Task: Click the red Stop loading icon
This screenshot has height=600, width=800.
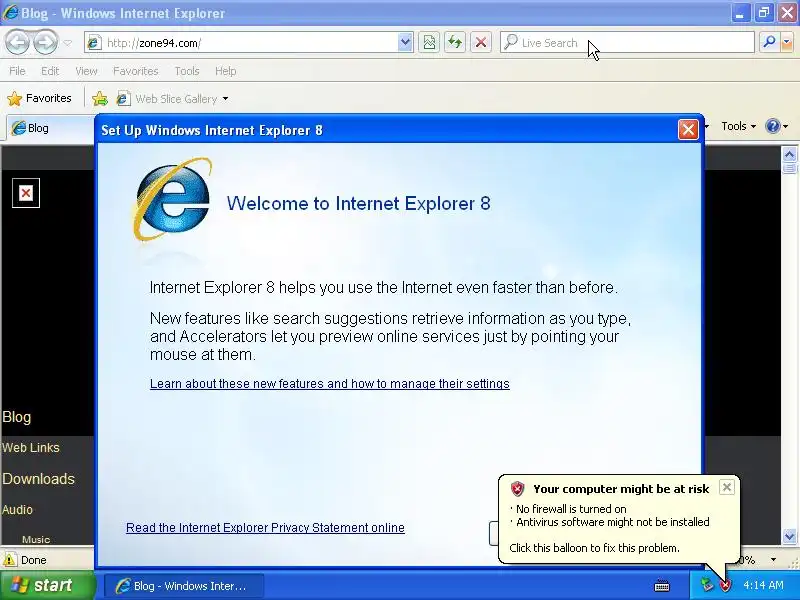Action: coord(481,43)
